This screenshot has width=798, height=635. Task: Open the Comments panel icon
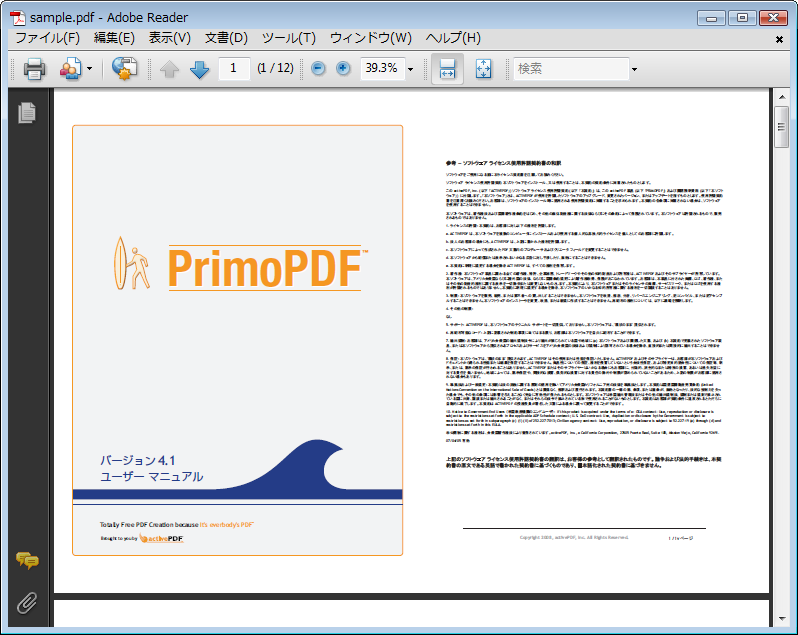click(x=27, y=560)
